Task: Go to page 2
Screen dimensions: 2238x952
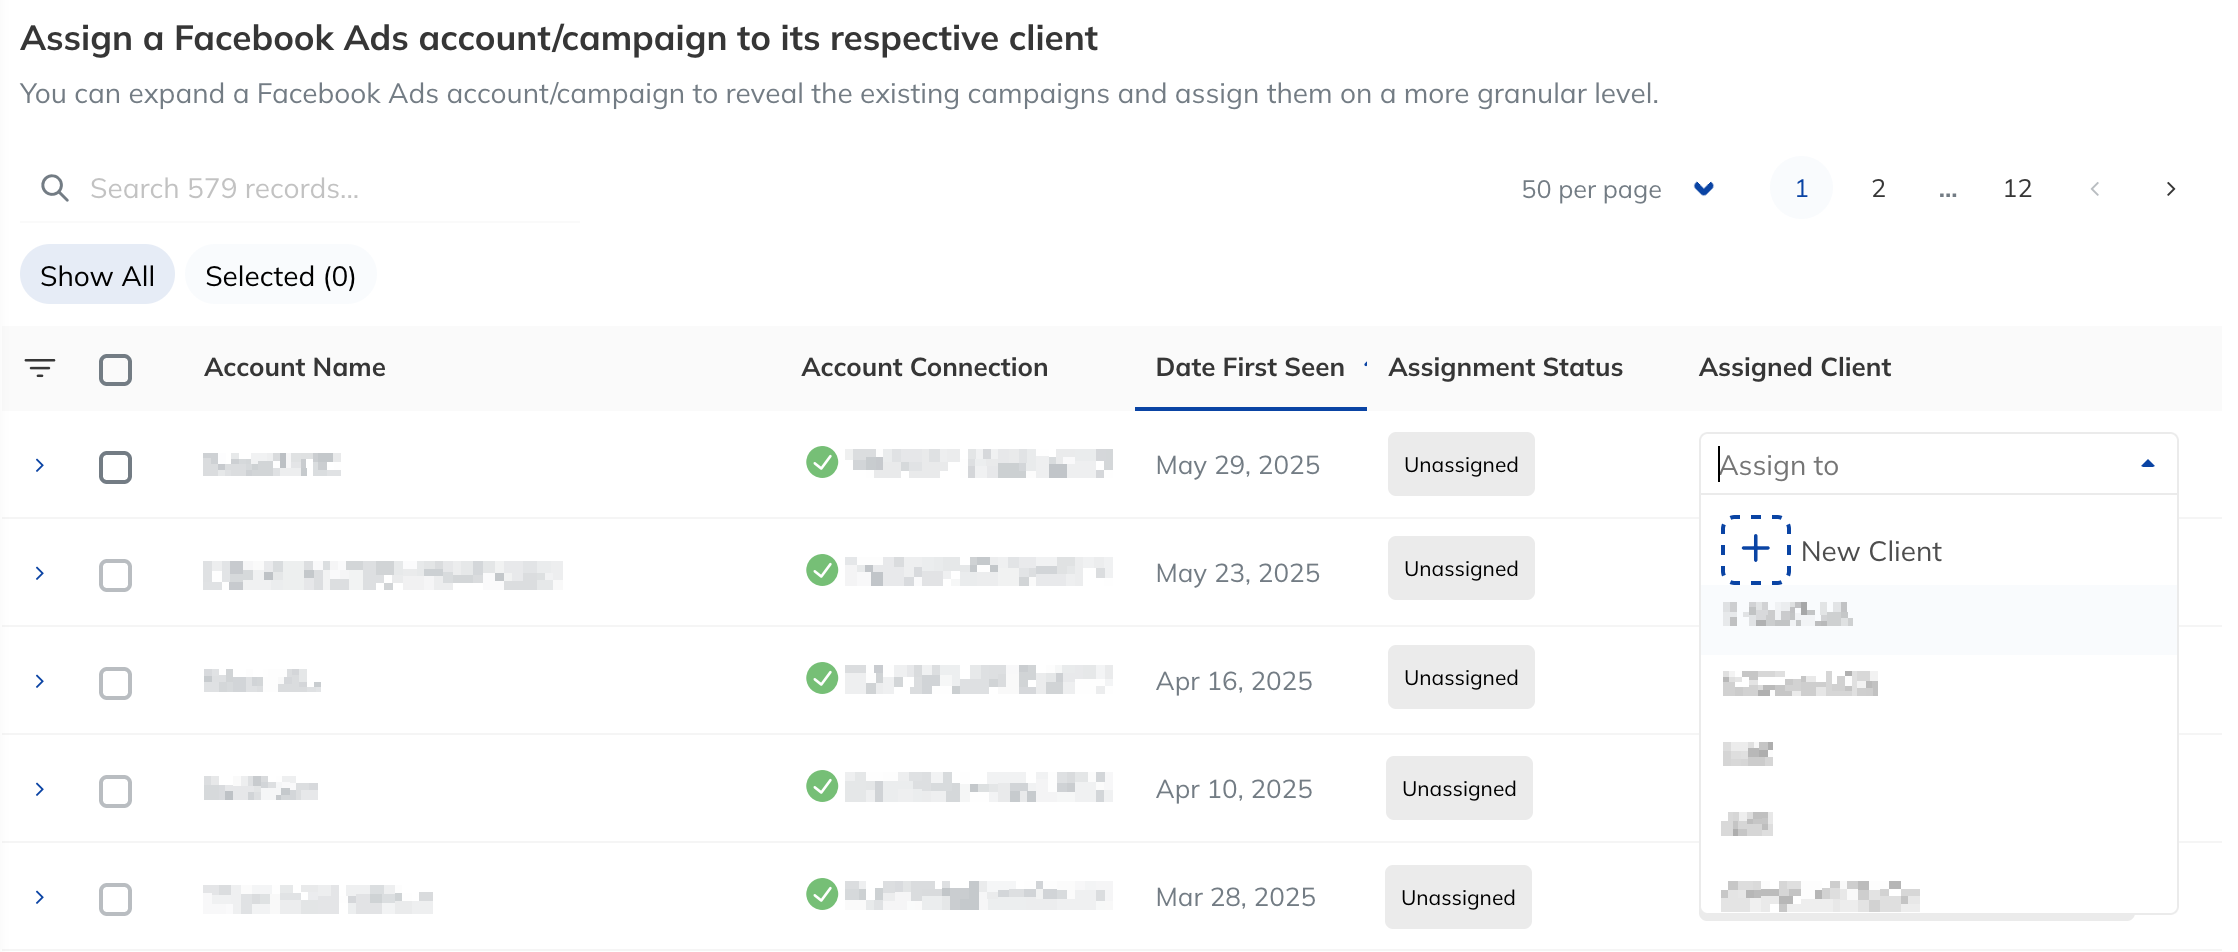Action: [1878, 188]
